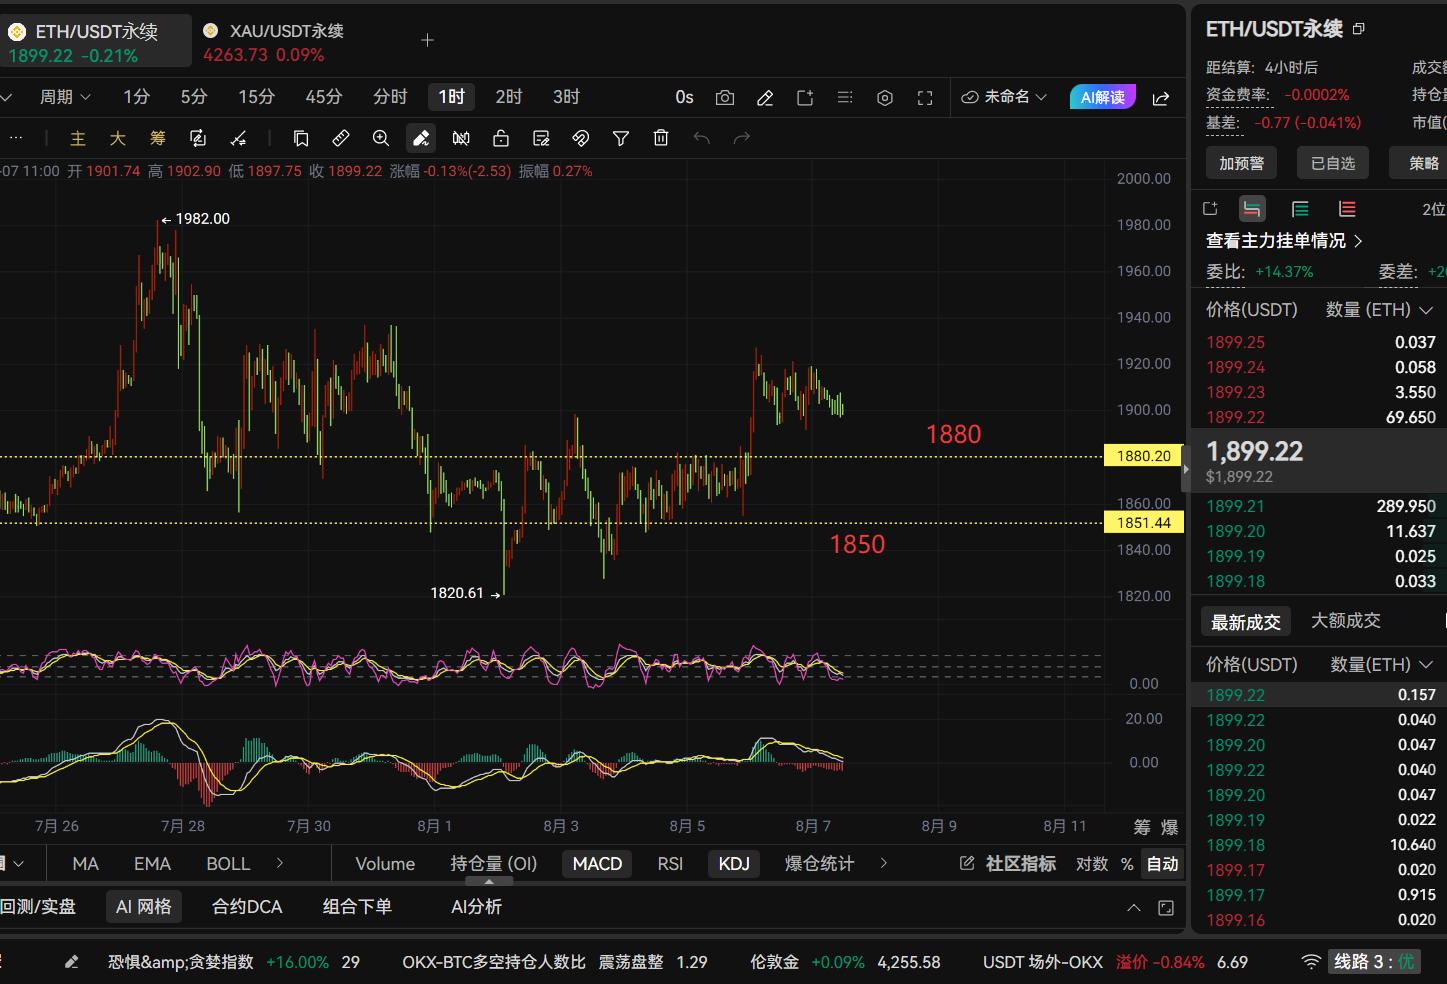Activate the magnifier zoom tool
The height and width of the screenshot is (984, 1447).
(x=381, y=138)
